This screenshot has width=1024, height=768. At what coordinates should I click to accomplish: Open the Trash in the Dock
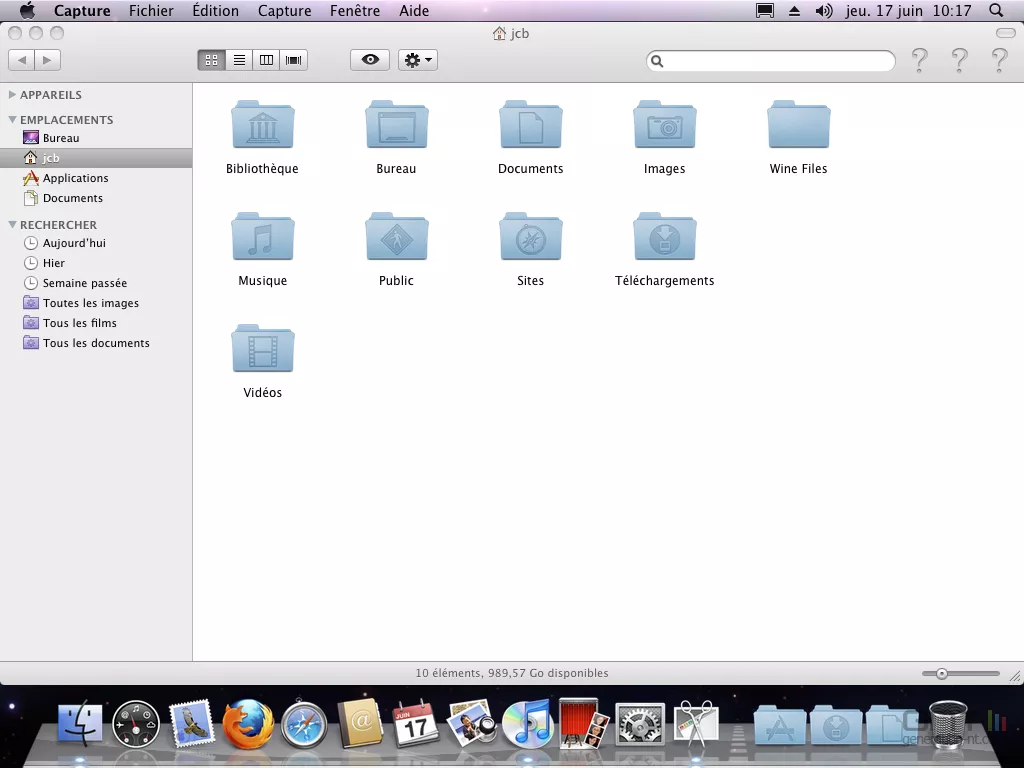pyautogui.click(x=948, y=723)
